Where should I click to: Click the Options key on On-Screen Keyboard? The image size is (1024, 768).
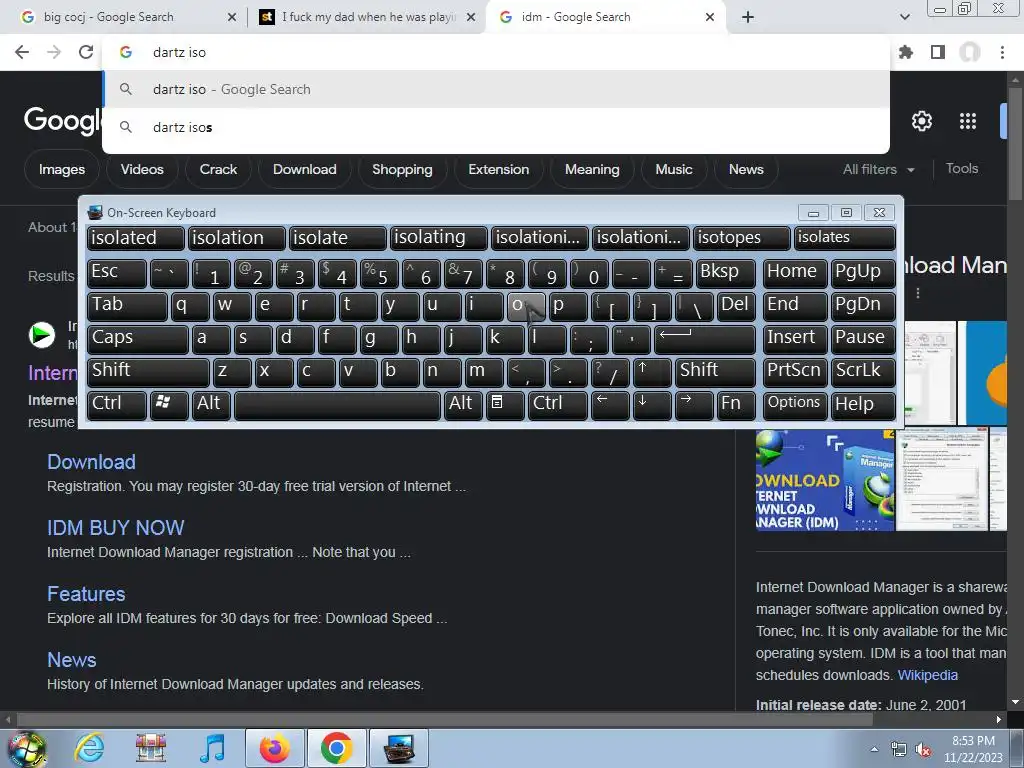pos(795,405)
